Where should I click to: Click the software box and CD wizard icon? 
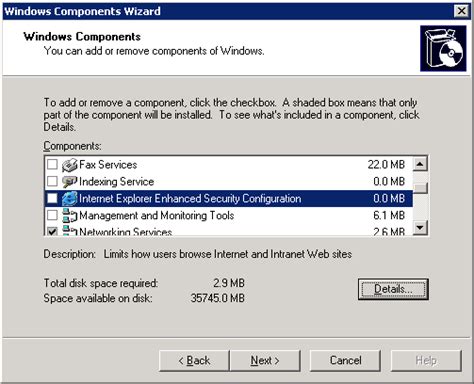443,48
